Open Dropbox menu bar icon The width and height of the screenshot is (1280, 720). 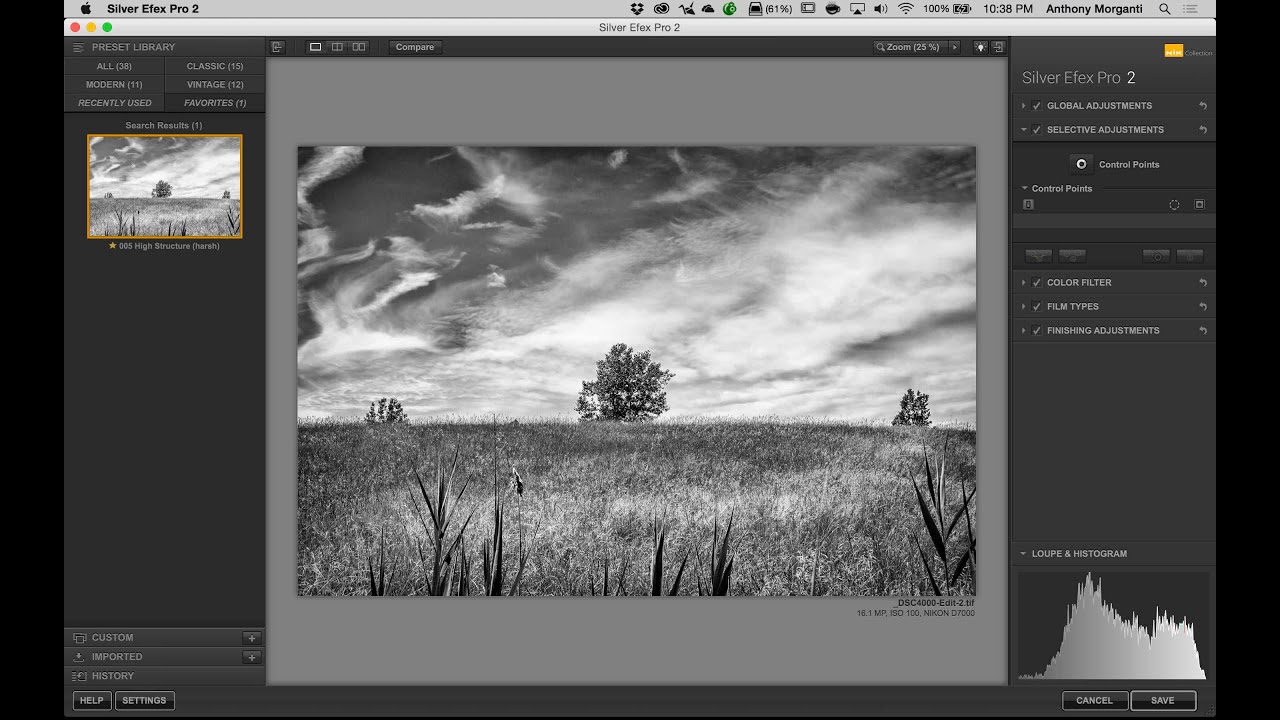click(637, 9)
